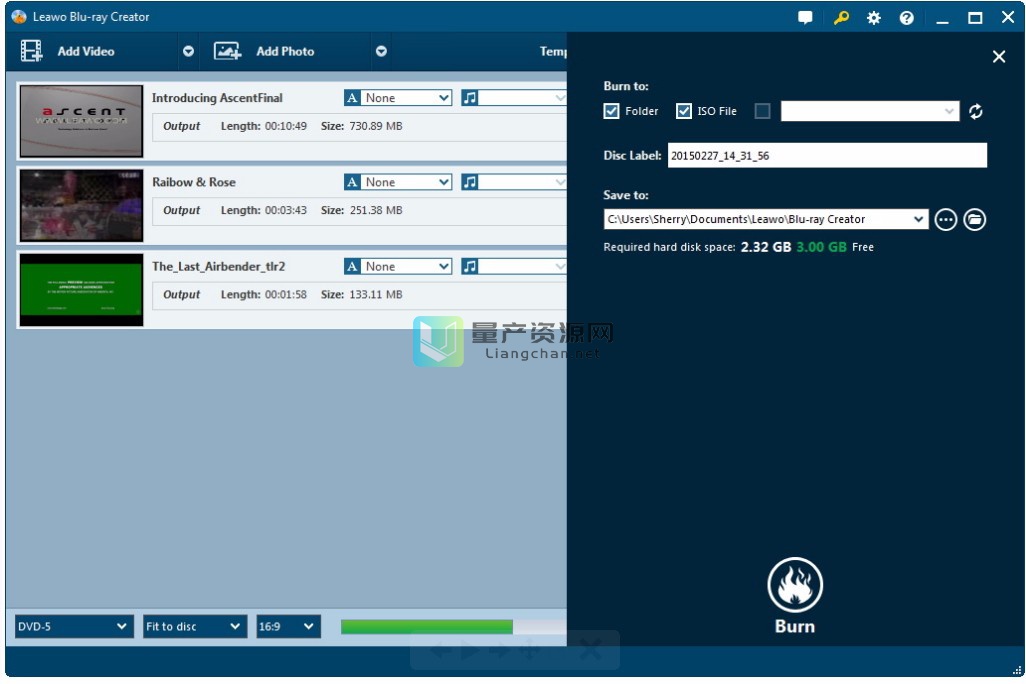Viewport: 1026px width, 684px height.
Task: Select The_Last_Airbender_tlr2 video thumbnail
Action: tap(81, 290)
